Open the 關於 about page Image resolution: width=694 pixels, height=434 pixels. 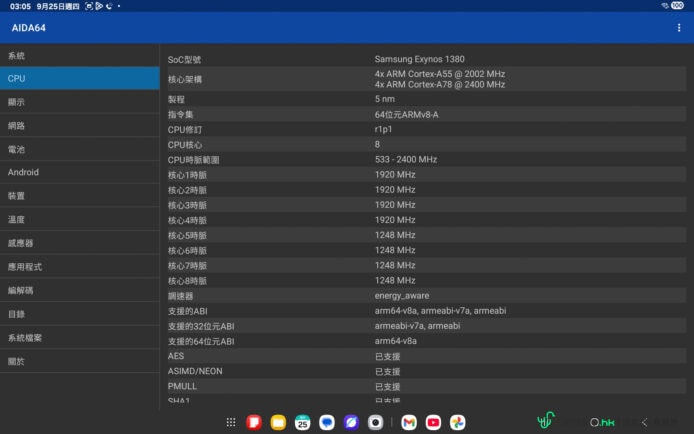coord(80,361)
